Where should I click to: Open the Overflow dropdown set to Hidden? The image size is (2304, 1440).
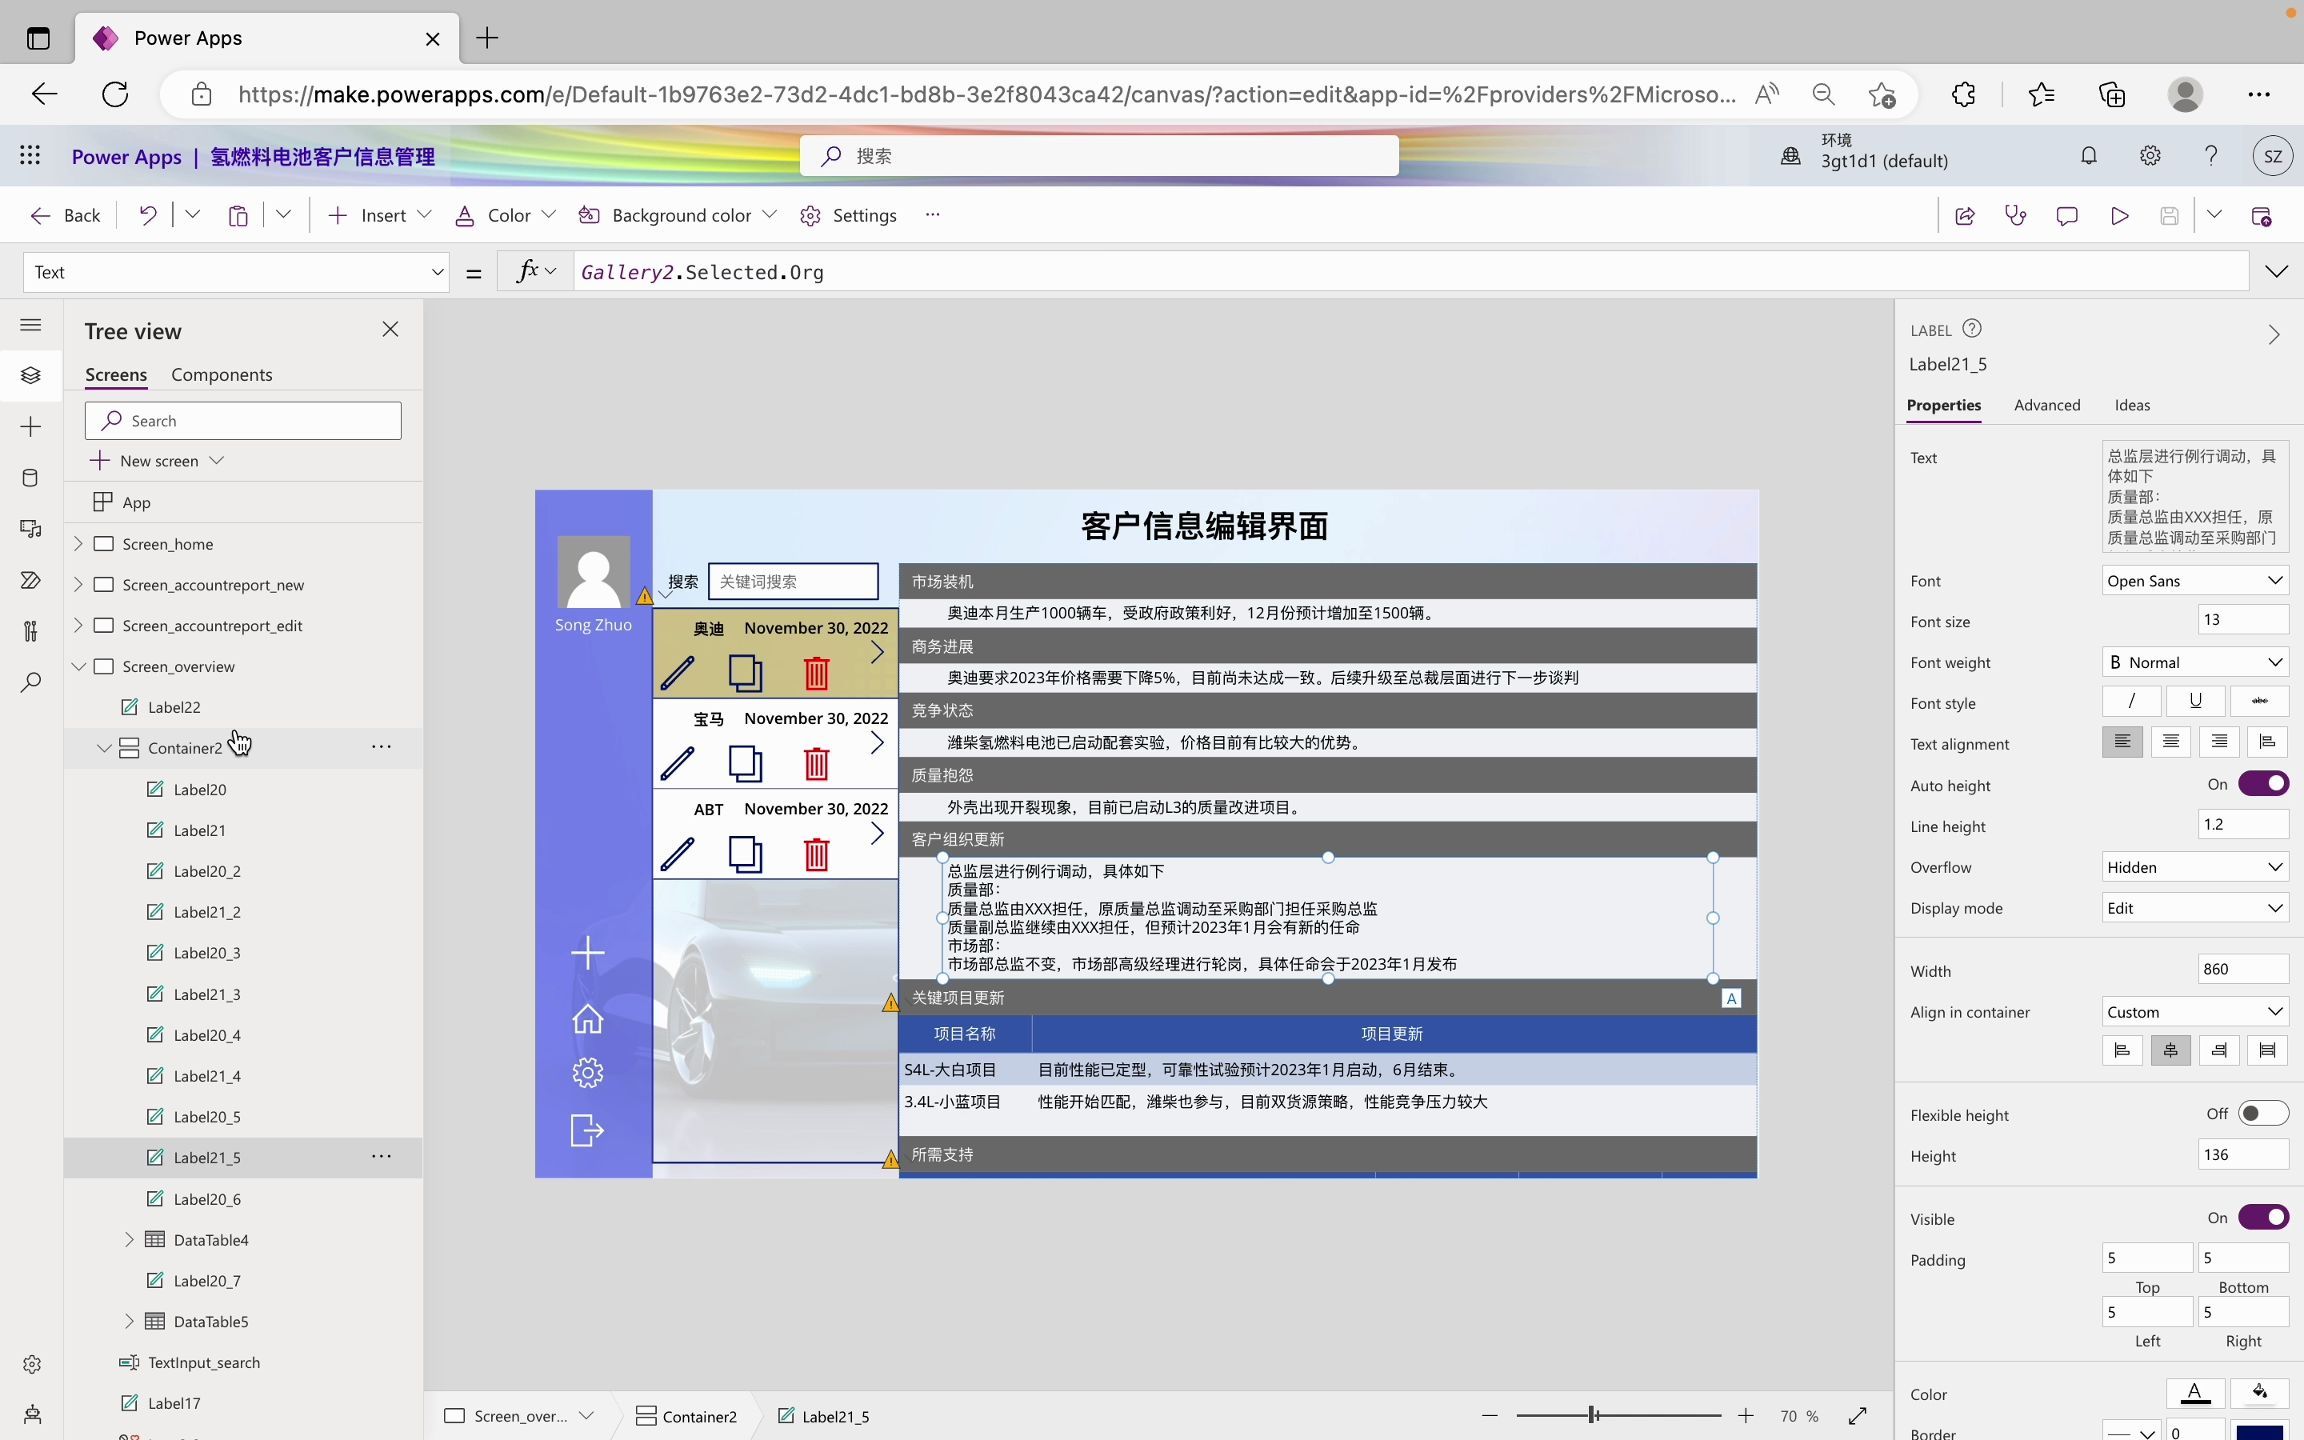[2194, 866]
